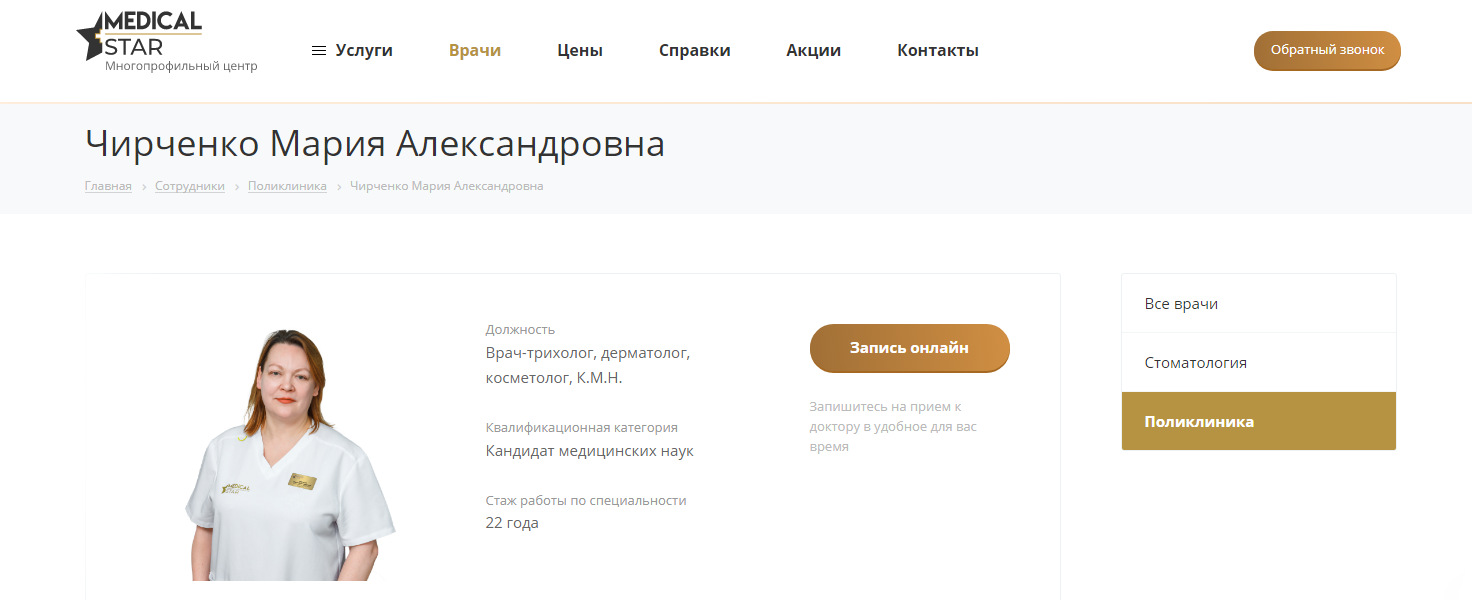Open the Цены menu item

point(580,51)
